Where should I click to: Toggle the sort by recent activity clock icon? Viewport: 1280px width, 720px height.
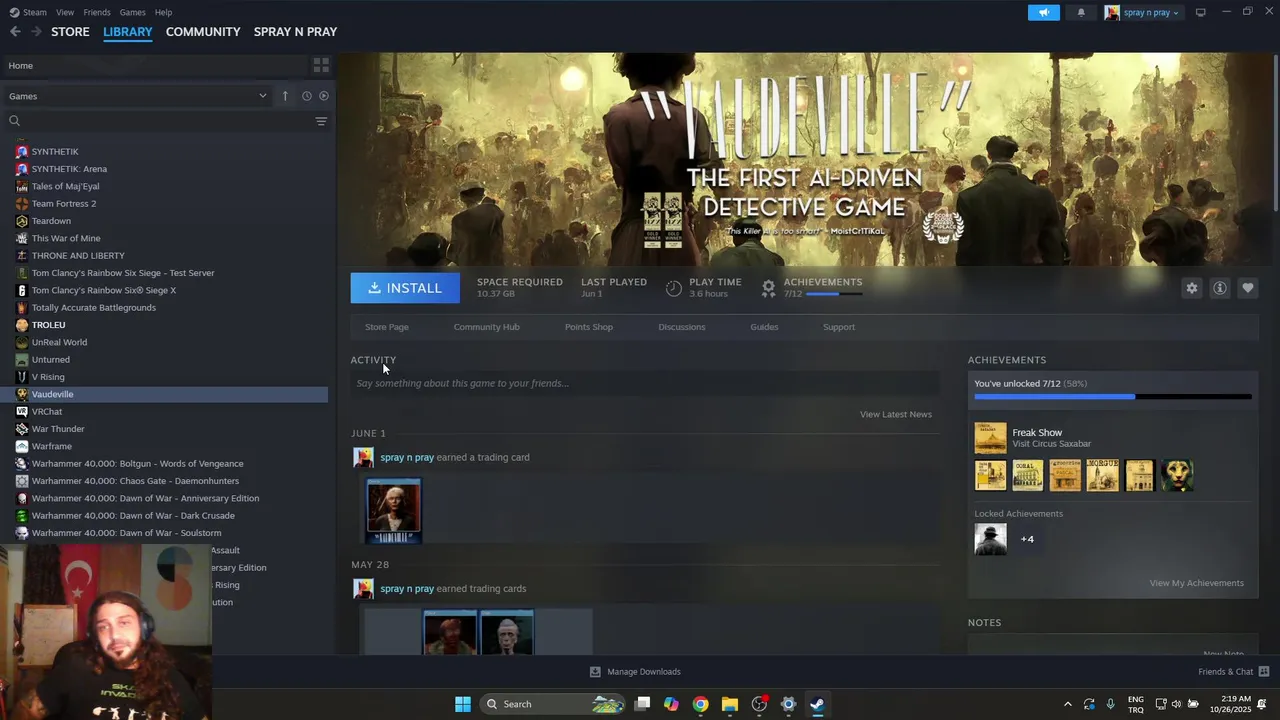point(307,96)
